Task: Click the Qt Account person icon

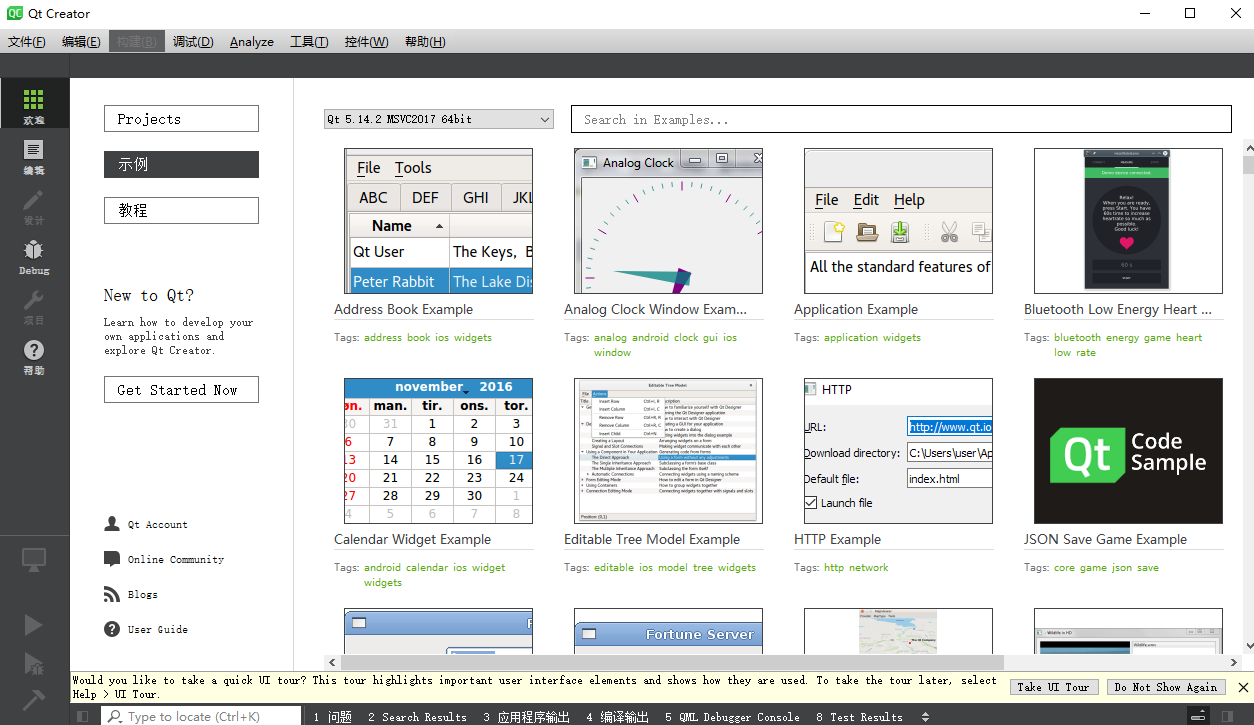Action: click(x=112, y=524)
